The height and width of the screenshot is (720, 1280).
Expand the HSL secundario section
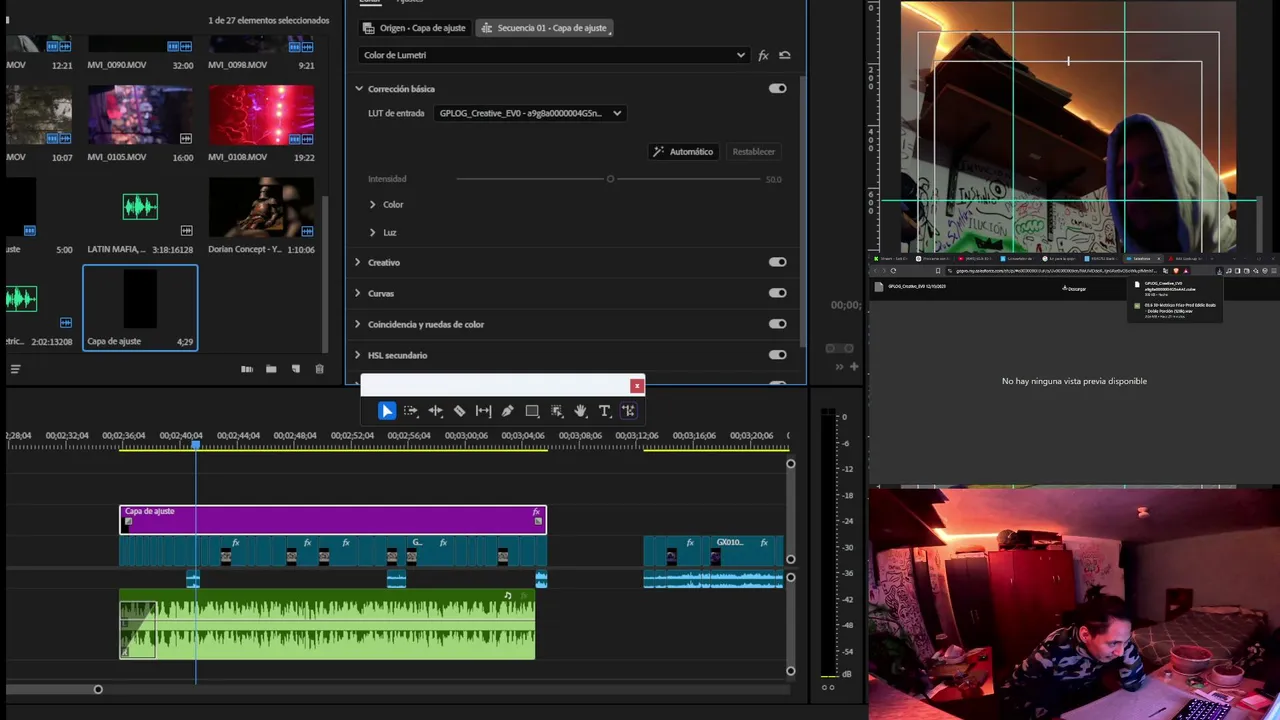coord(358,355)
